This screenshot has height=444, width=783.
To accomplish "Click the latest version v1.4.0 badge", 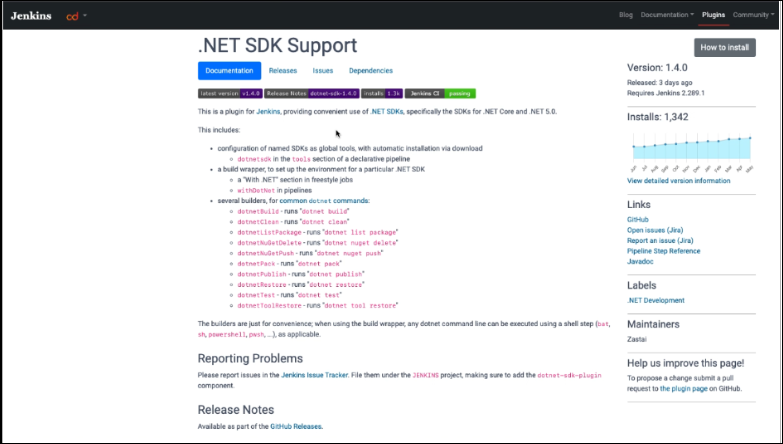I will coord(230,93).
